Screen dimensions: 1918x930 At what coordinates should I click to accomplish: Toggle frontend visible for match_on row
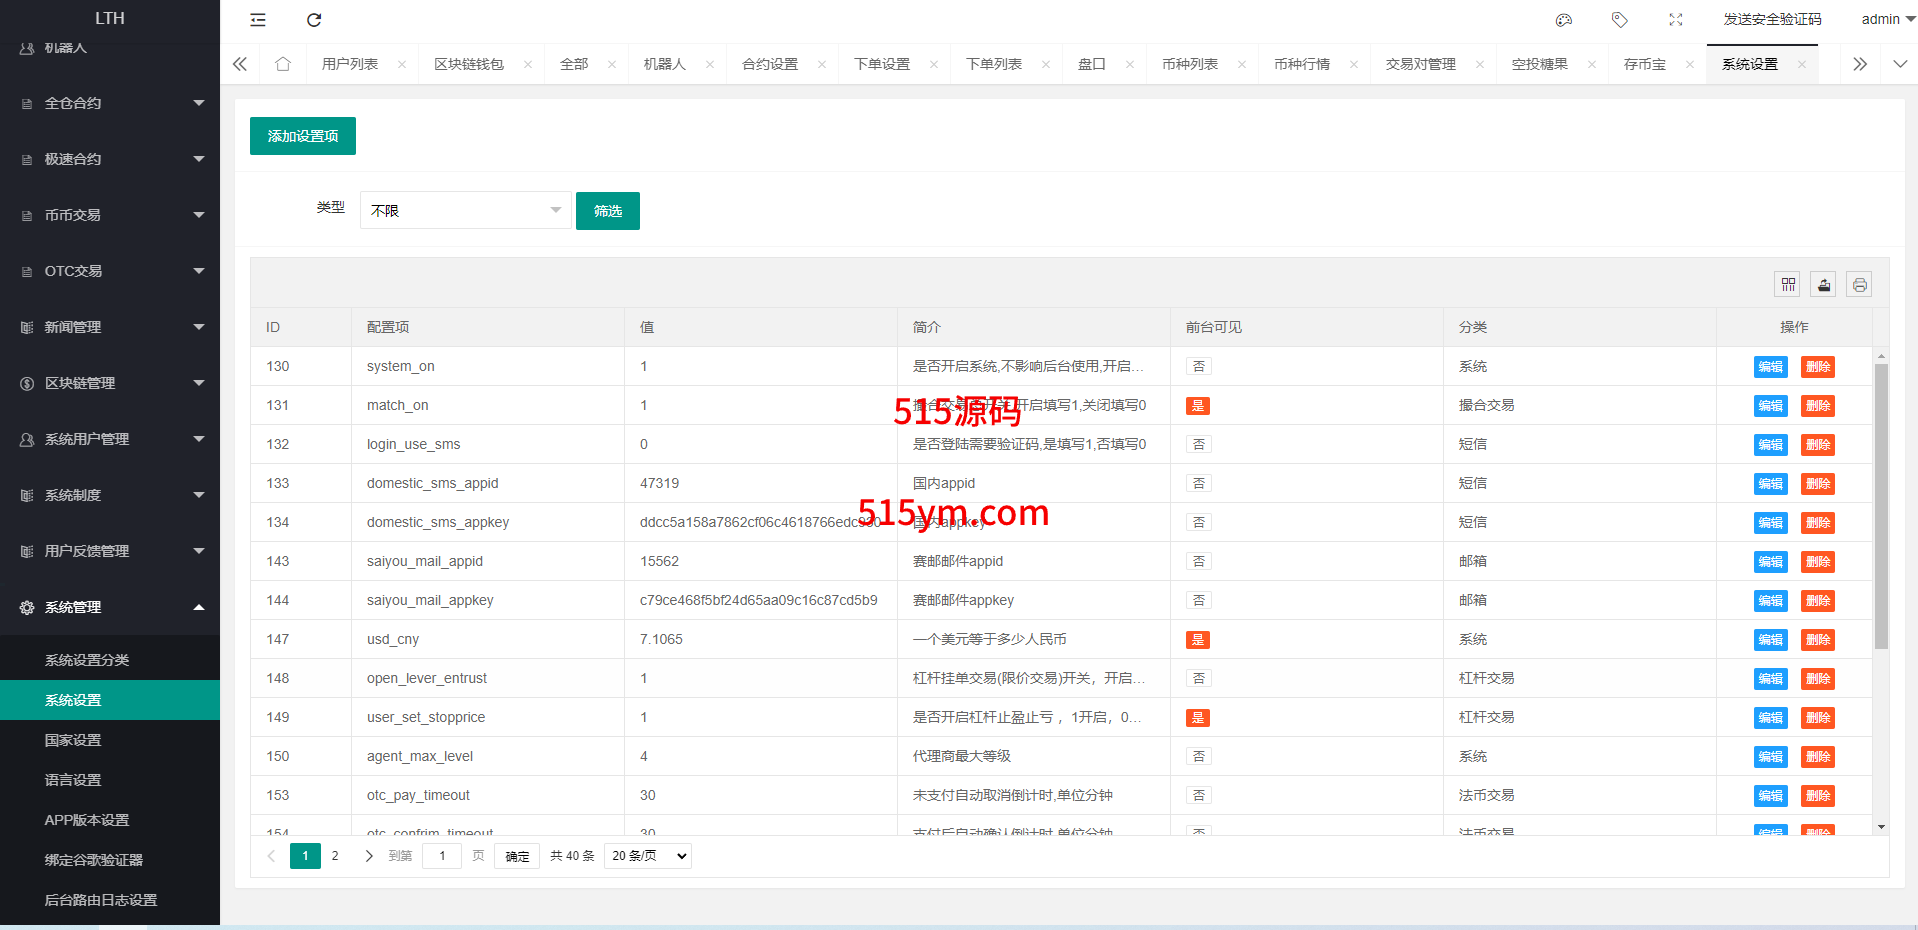click(1198, 406)
